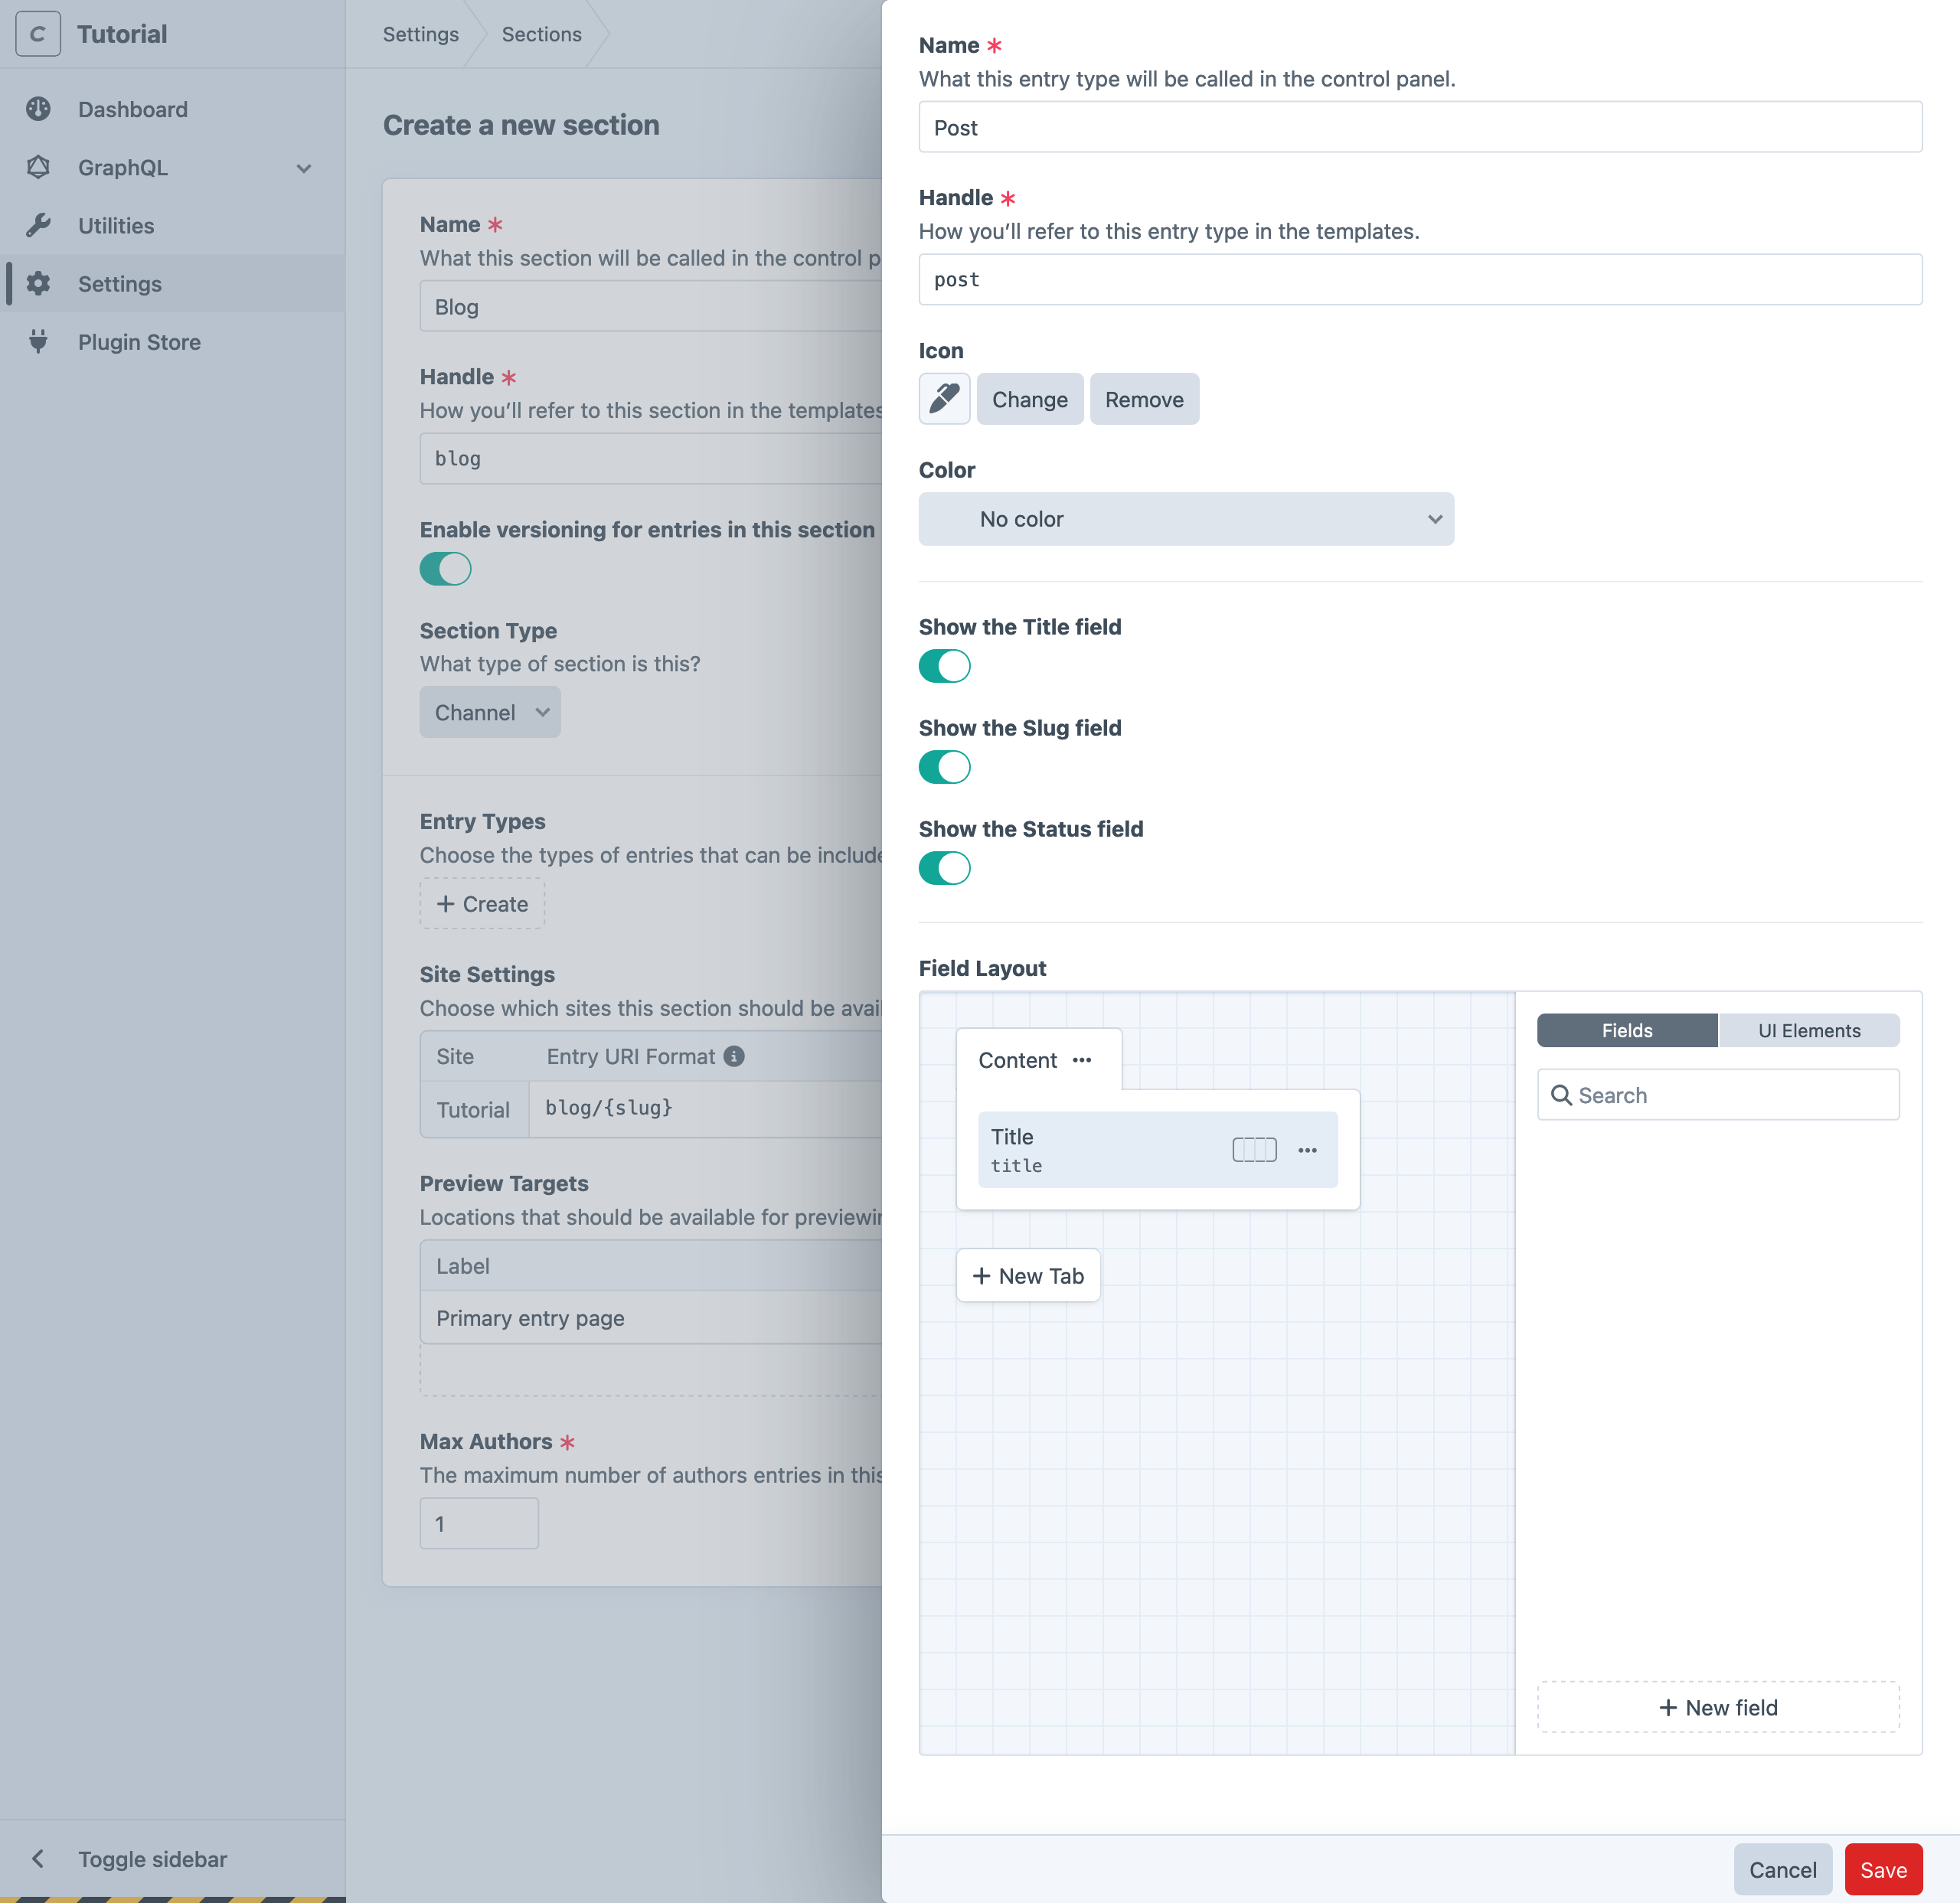Image resolution: width=1960 pixels, height=1903 pixels.
Task: Toggle the Show the Title field switch
Action: [x=945, y=663]
